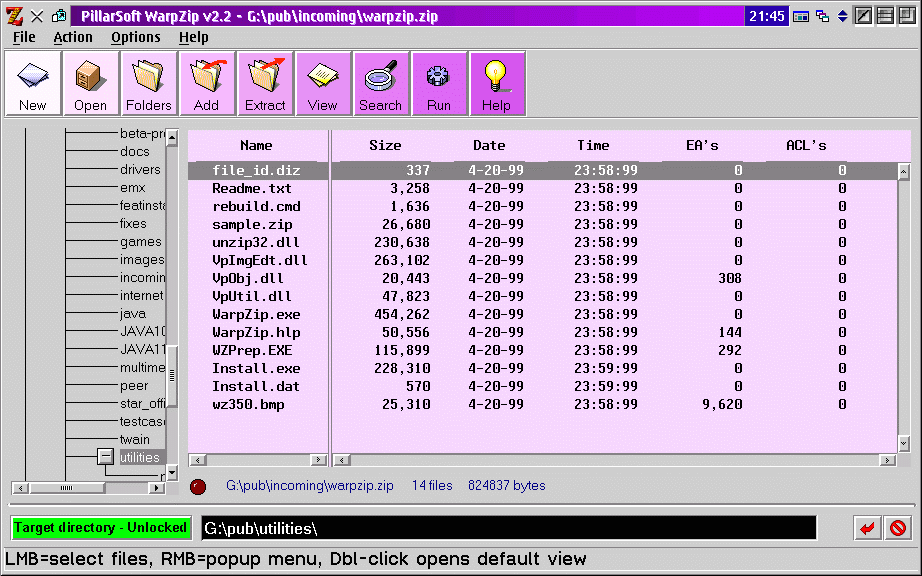Click Name column horizontal scroll right arrow
The height and width of the screenshot is (576, 922).
tap(319, 460)
